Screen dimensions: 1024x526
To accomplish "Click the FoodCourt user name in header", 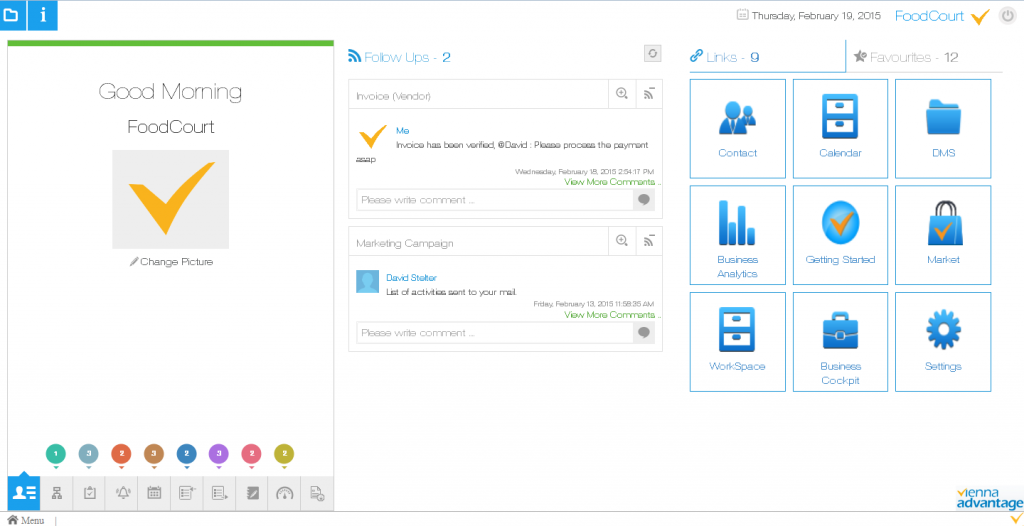I will [929, 16].
